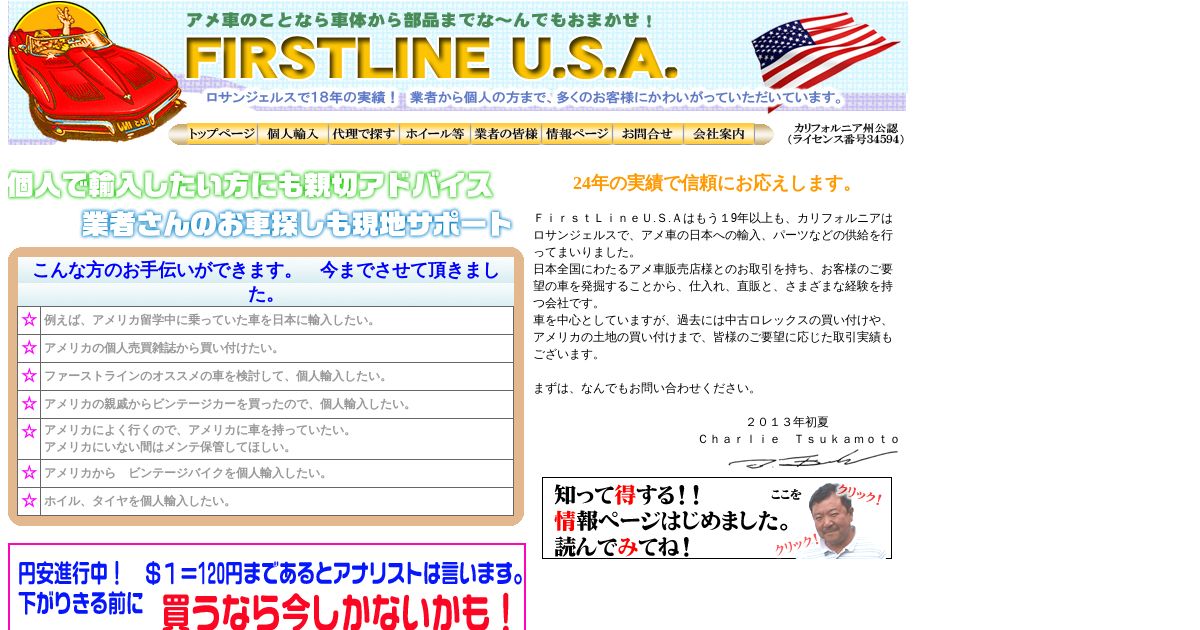Click the お問合せ navigation item

pos(648,134)
